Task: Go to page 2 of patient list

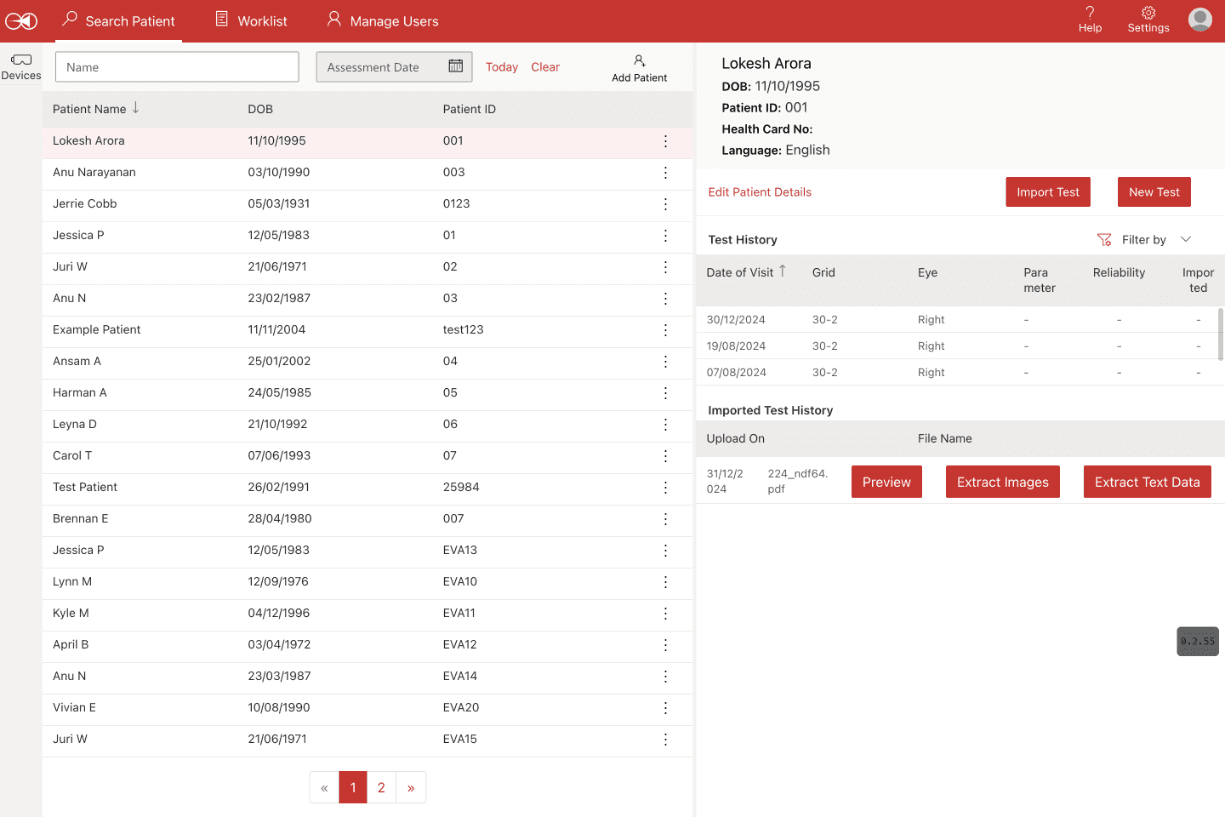Action: [x=381, y=788]
